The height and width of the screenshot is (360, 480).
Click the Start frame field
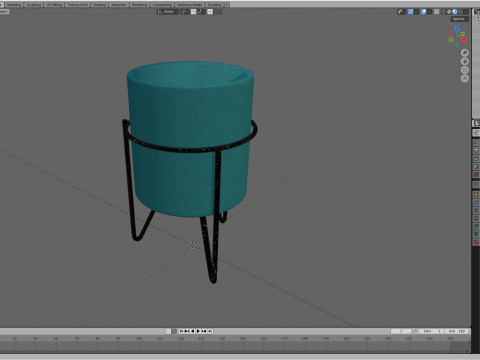tap(431, 331)
